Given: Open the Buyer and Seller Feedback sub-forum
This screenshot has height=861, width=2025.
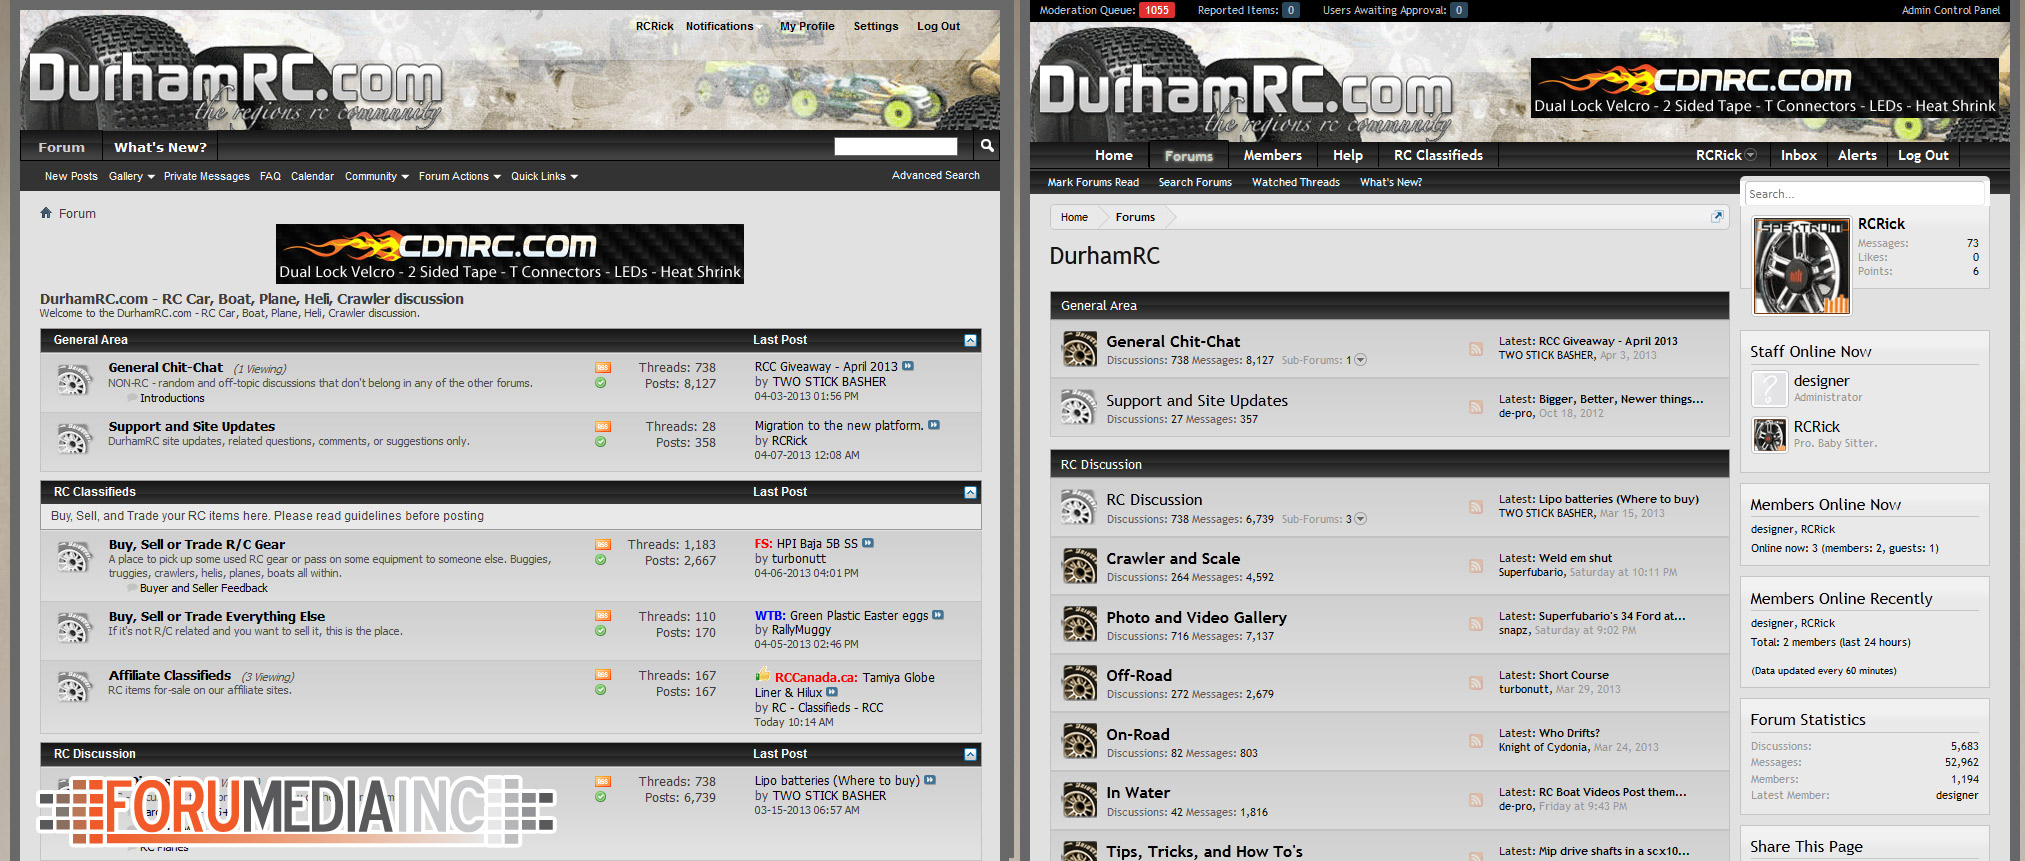Looking at the screenshot, I should 204,588.
